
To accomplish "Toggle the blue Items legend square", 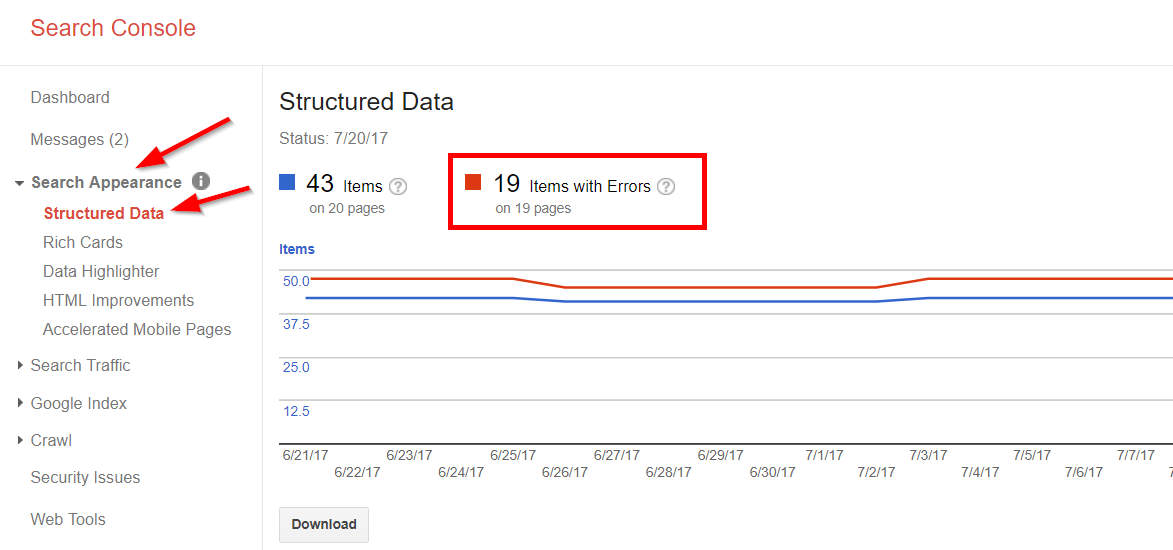I will (287, 182).
